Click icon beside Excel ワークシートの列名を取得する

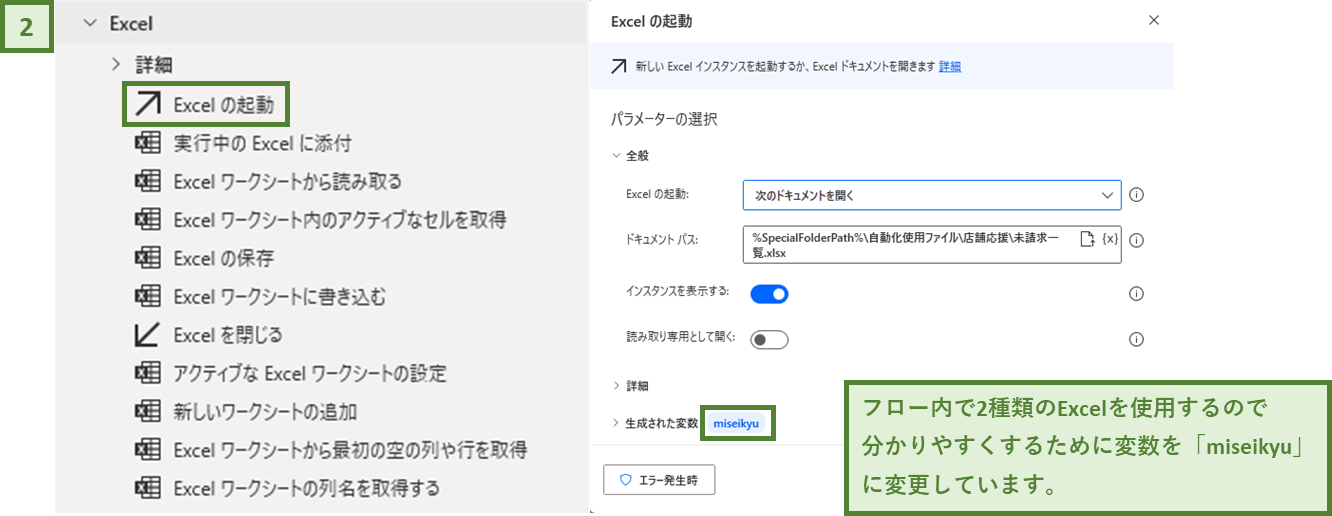click(x=148, y=488)
